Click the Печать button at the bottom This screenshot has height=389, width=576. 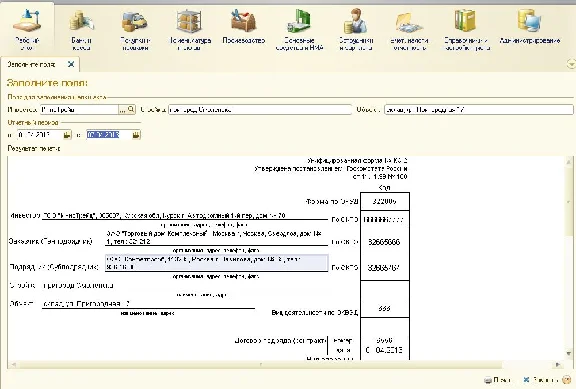(x=497, y=379)
